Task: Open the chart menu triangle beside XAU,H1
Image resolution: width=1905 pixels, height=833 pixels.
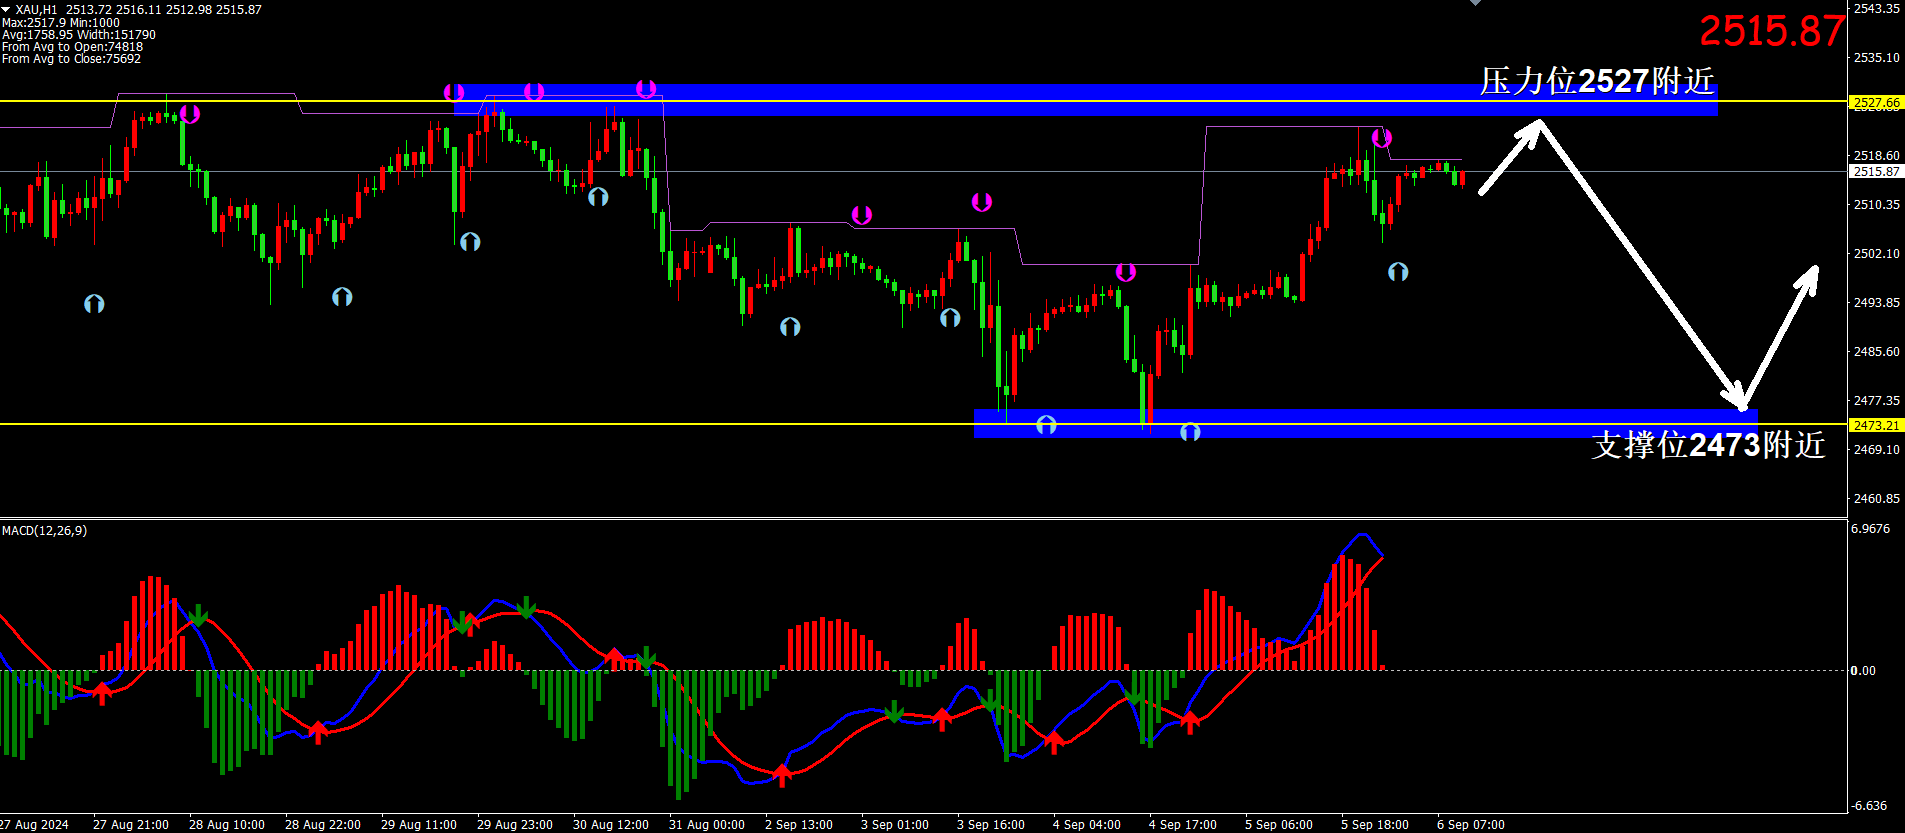Action: (x=6, y=9)
